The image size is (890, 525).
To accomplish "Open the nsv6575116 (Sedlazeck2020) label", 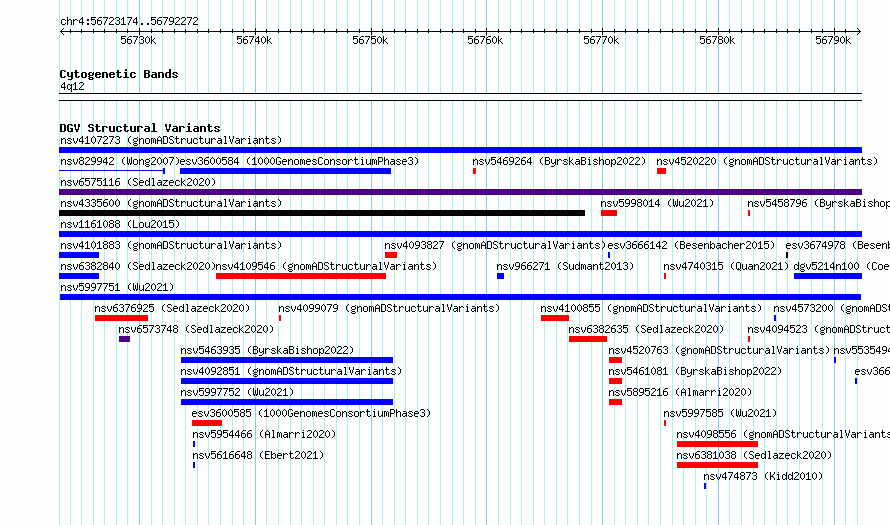I will point(138,182).
